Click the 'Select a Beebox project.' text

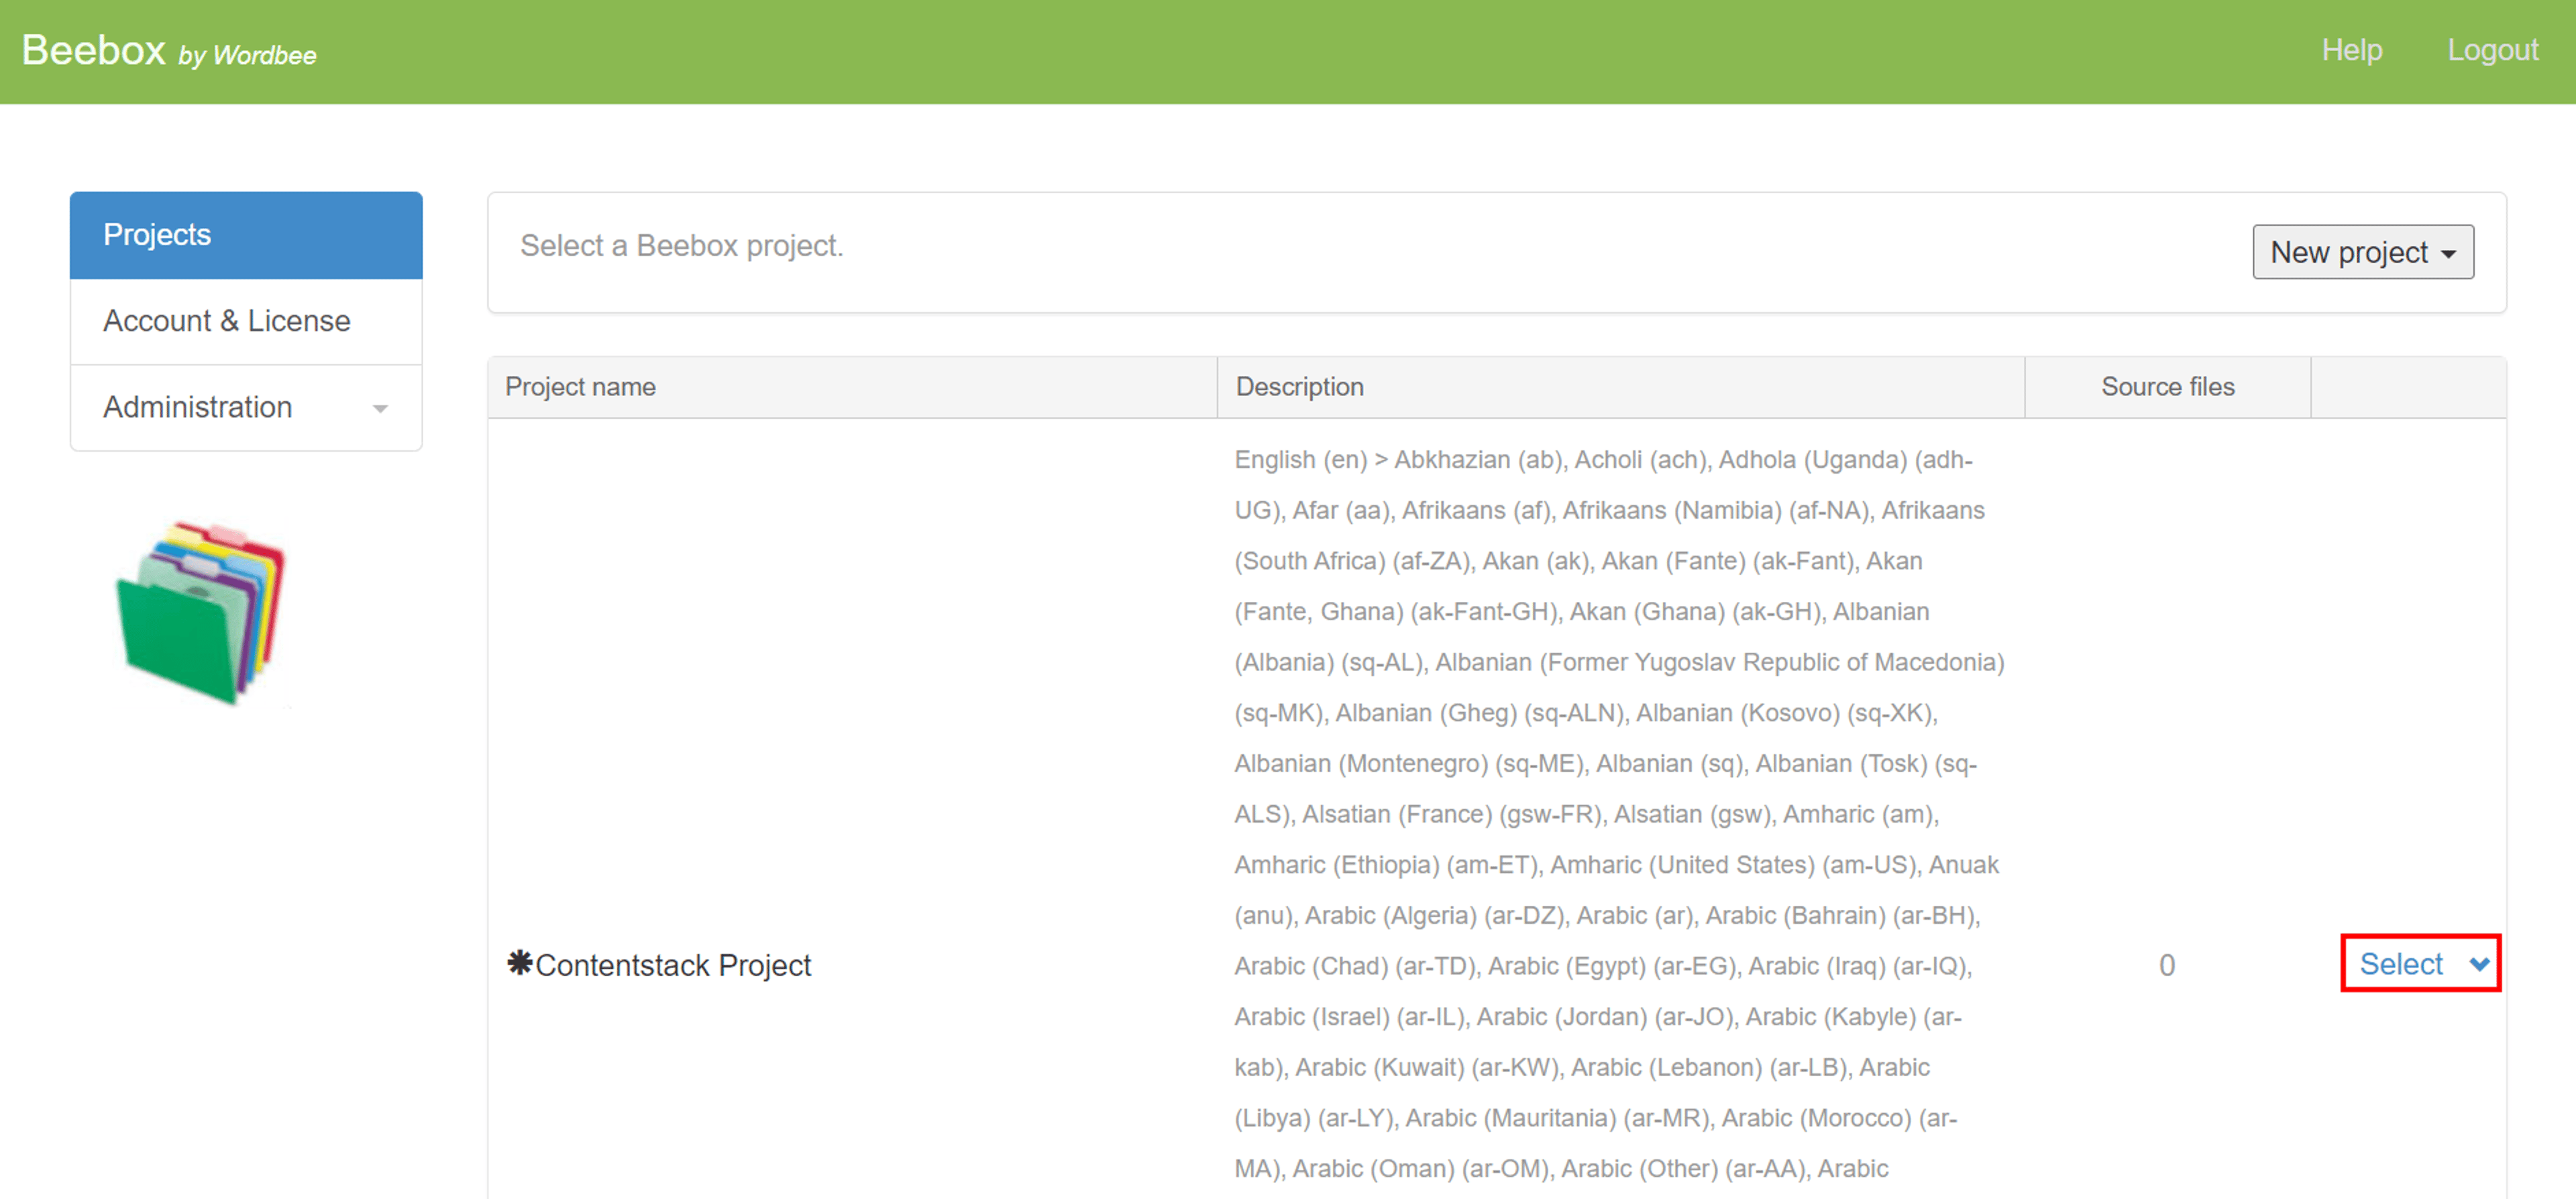pyautogui.click(x=682, y=246)
